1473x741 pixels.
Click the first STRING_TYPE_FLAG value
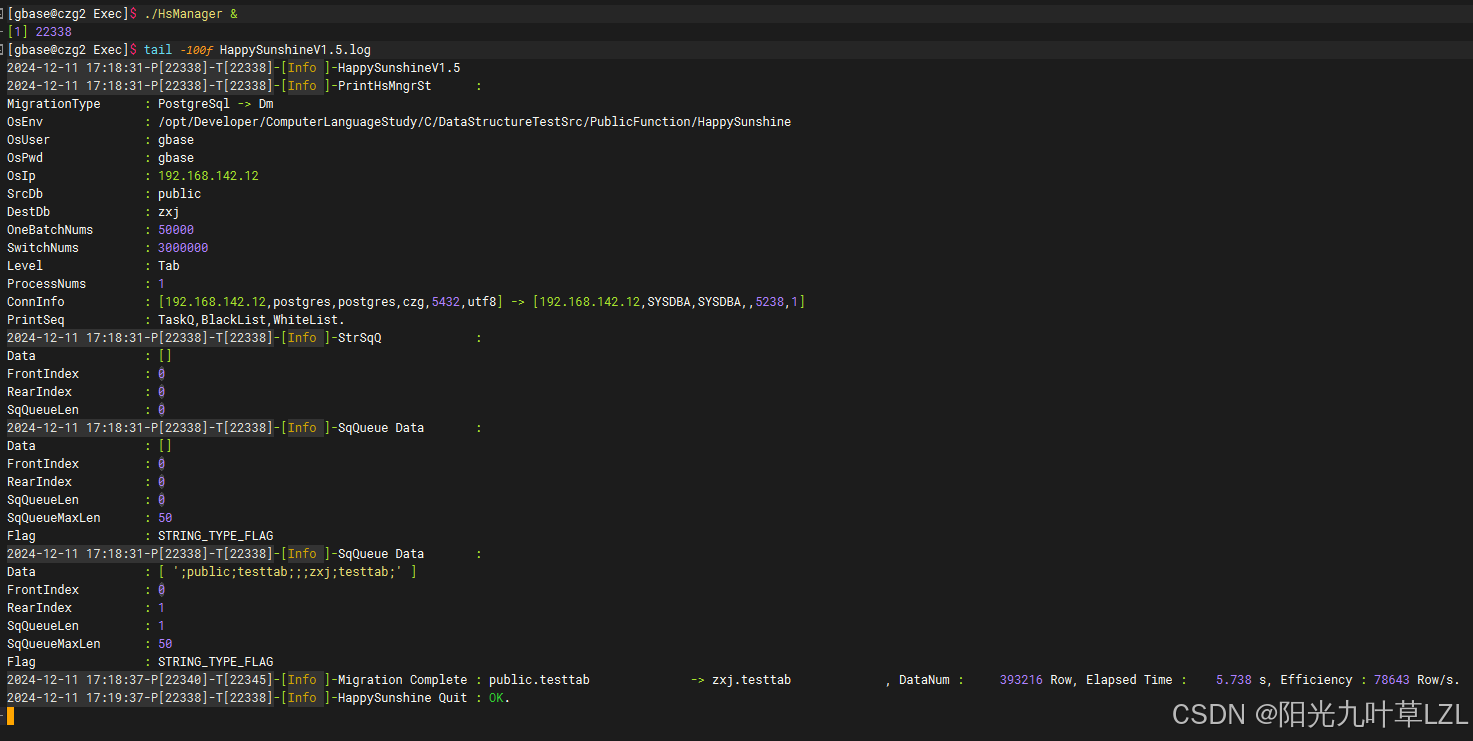pos(215,536)
